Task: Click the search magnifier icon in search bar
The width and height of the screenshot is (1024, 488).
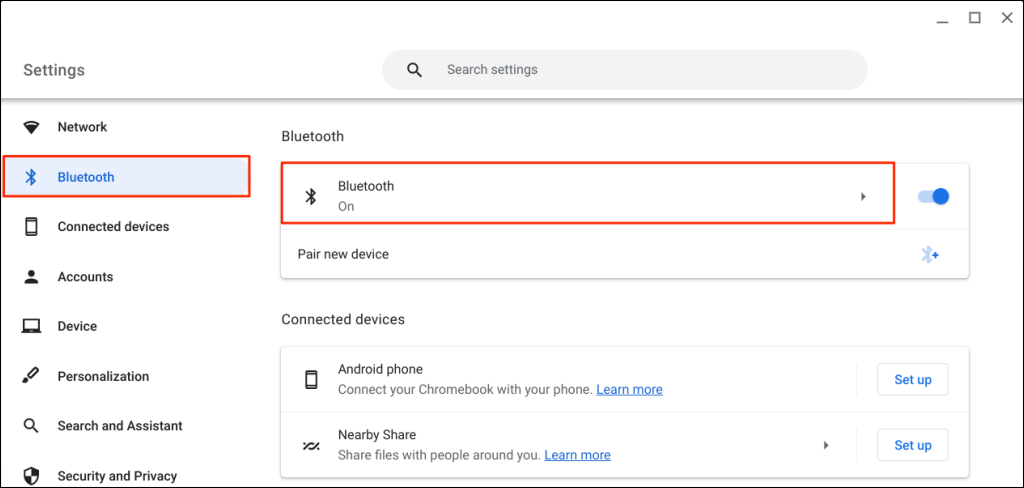Action: (414, 70)
